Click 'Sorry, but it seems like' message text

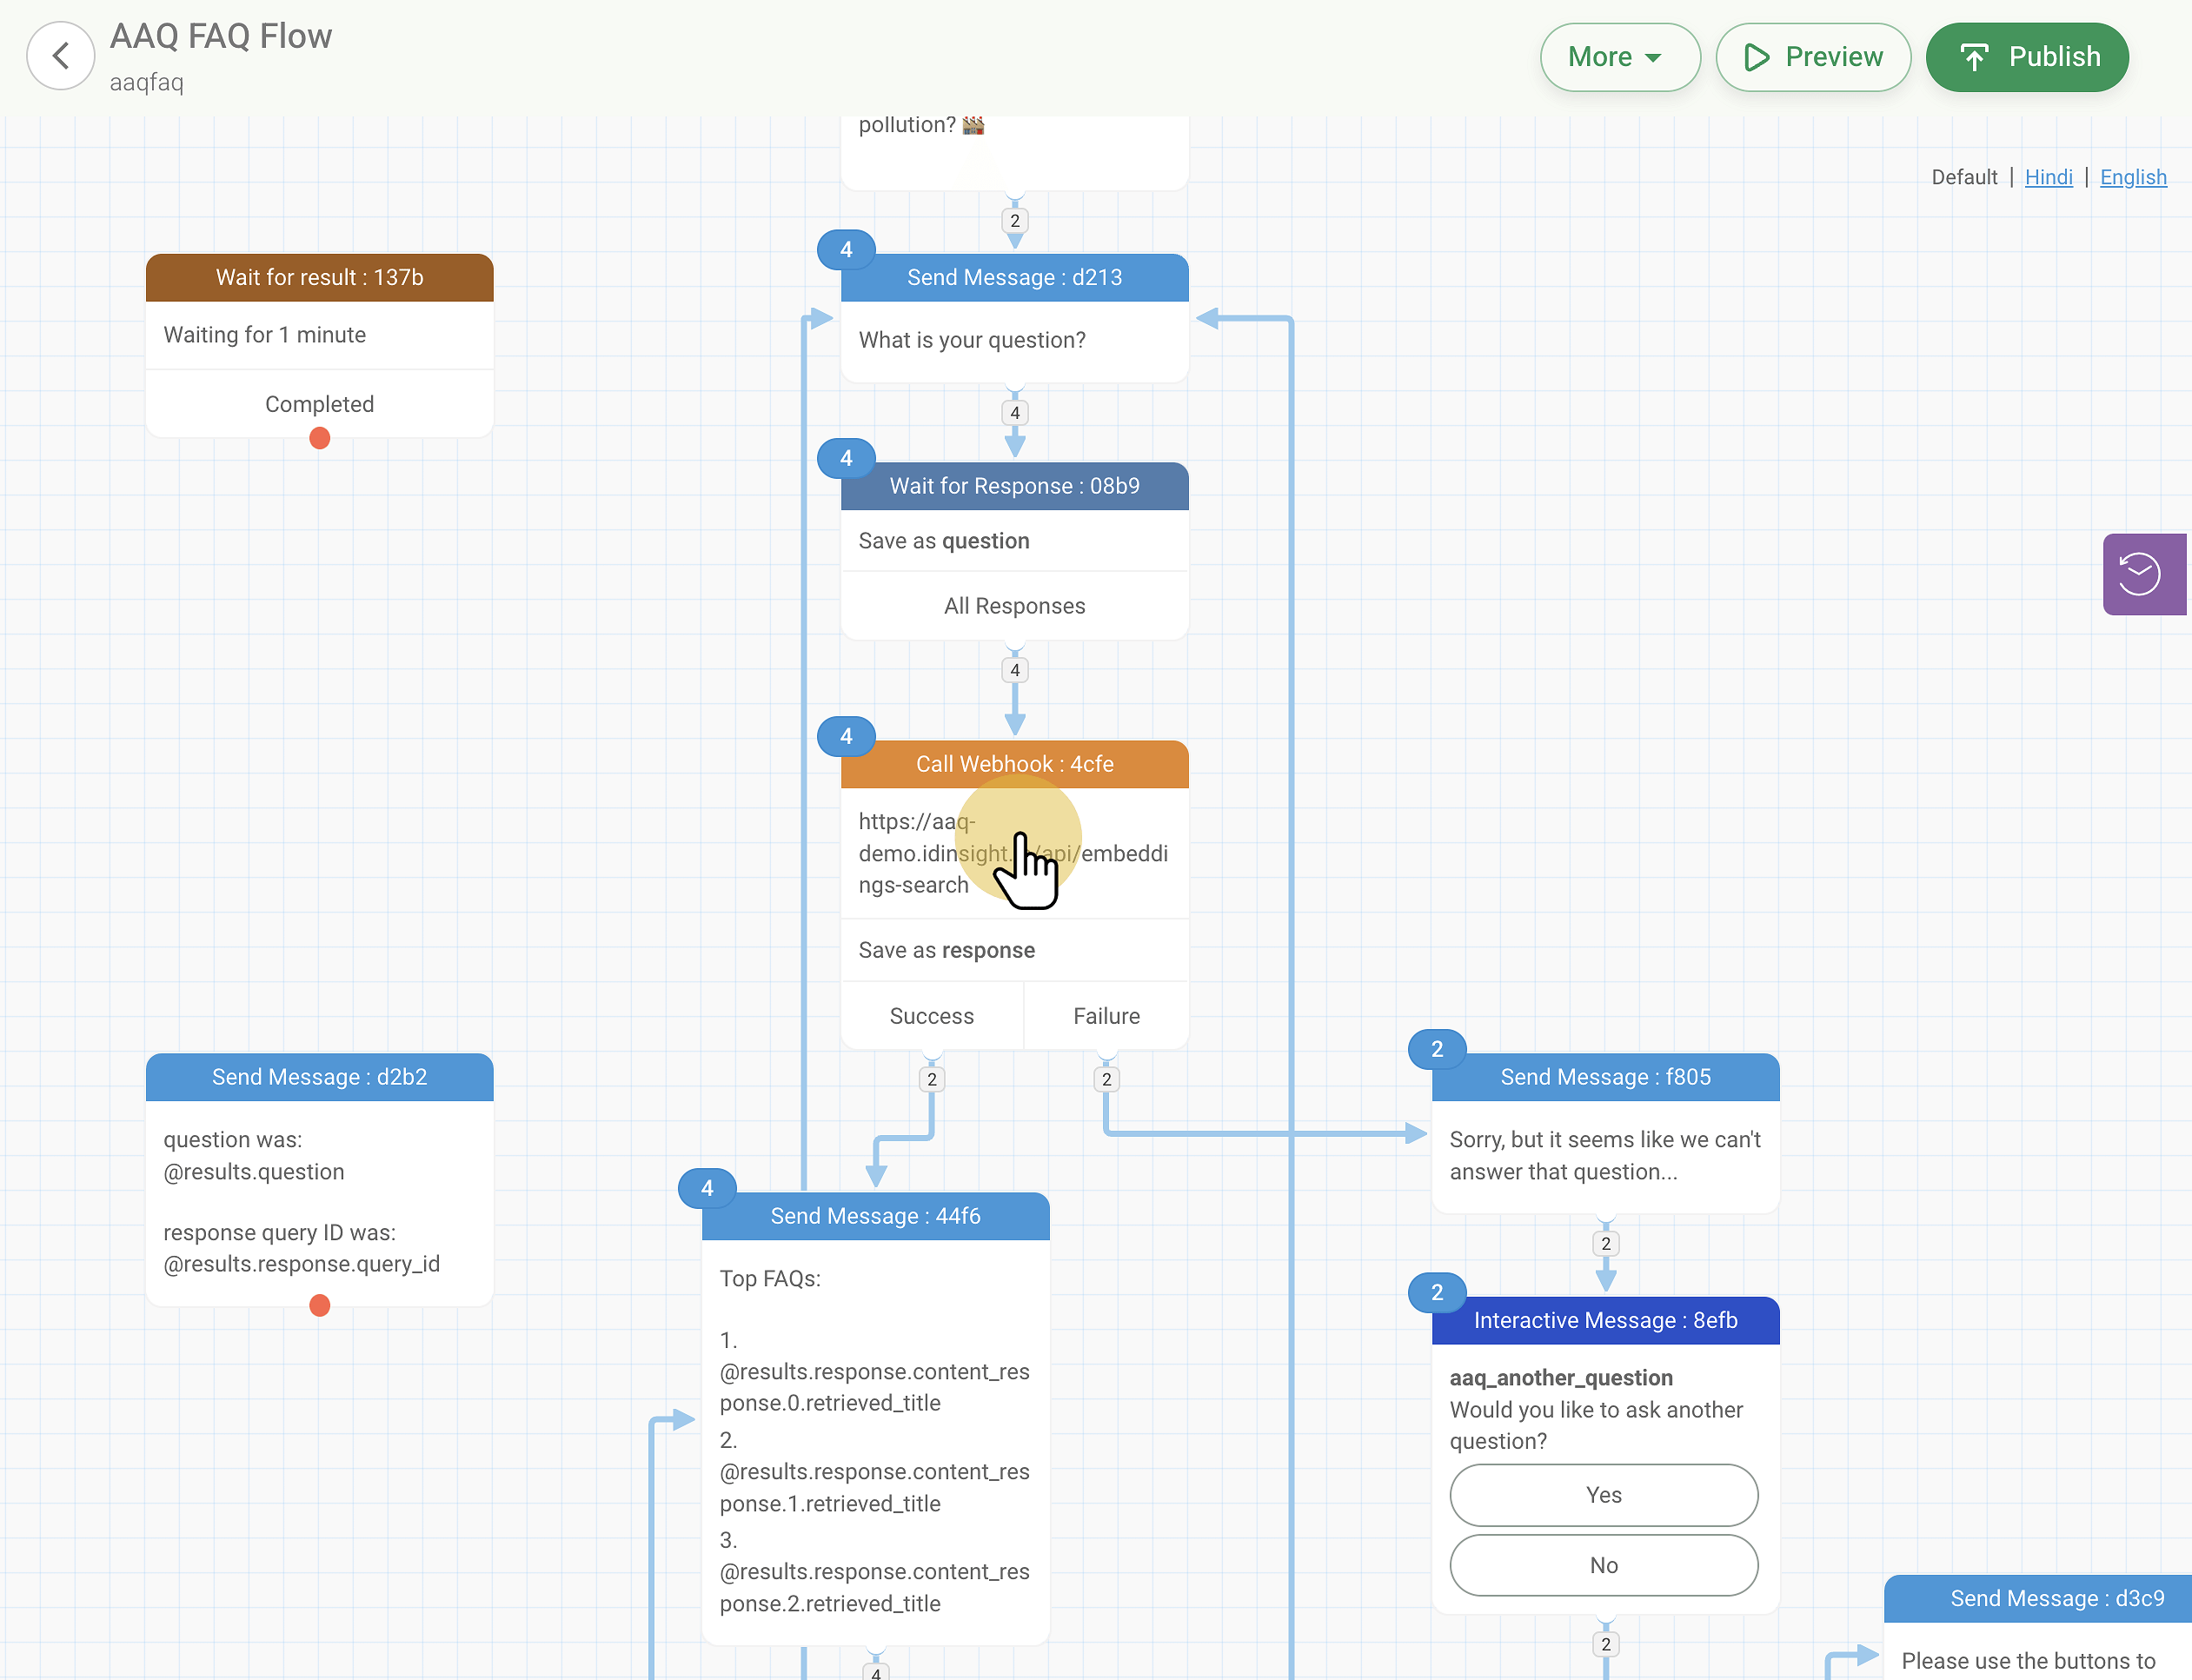pyautogui.click(x=1605, y=1156)
